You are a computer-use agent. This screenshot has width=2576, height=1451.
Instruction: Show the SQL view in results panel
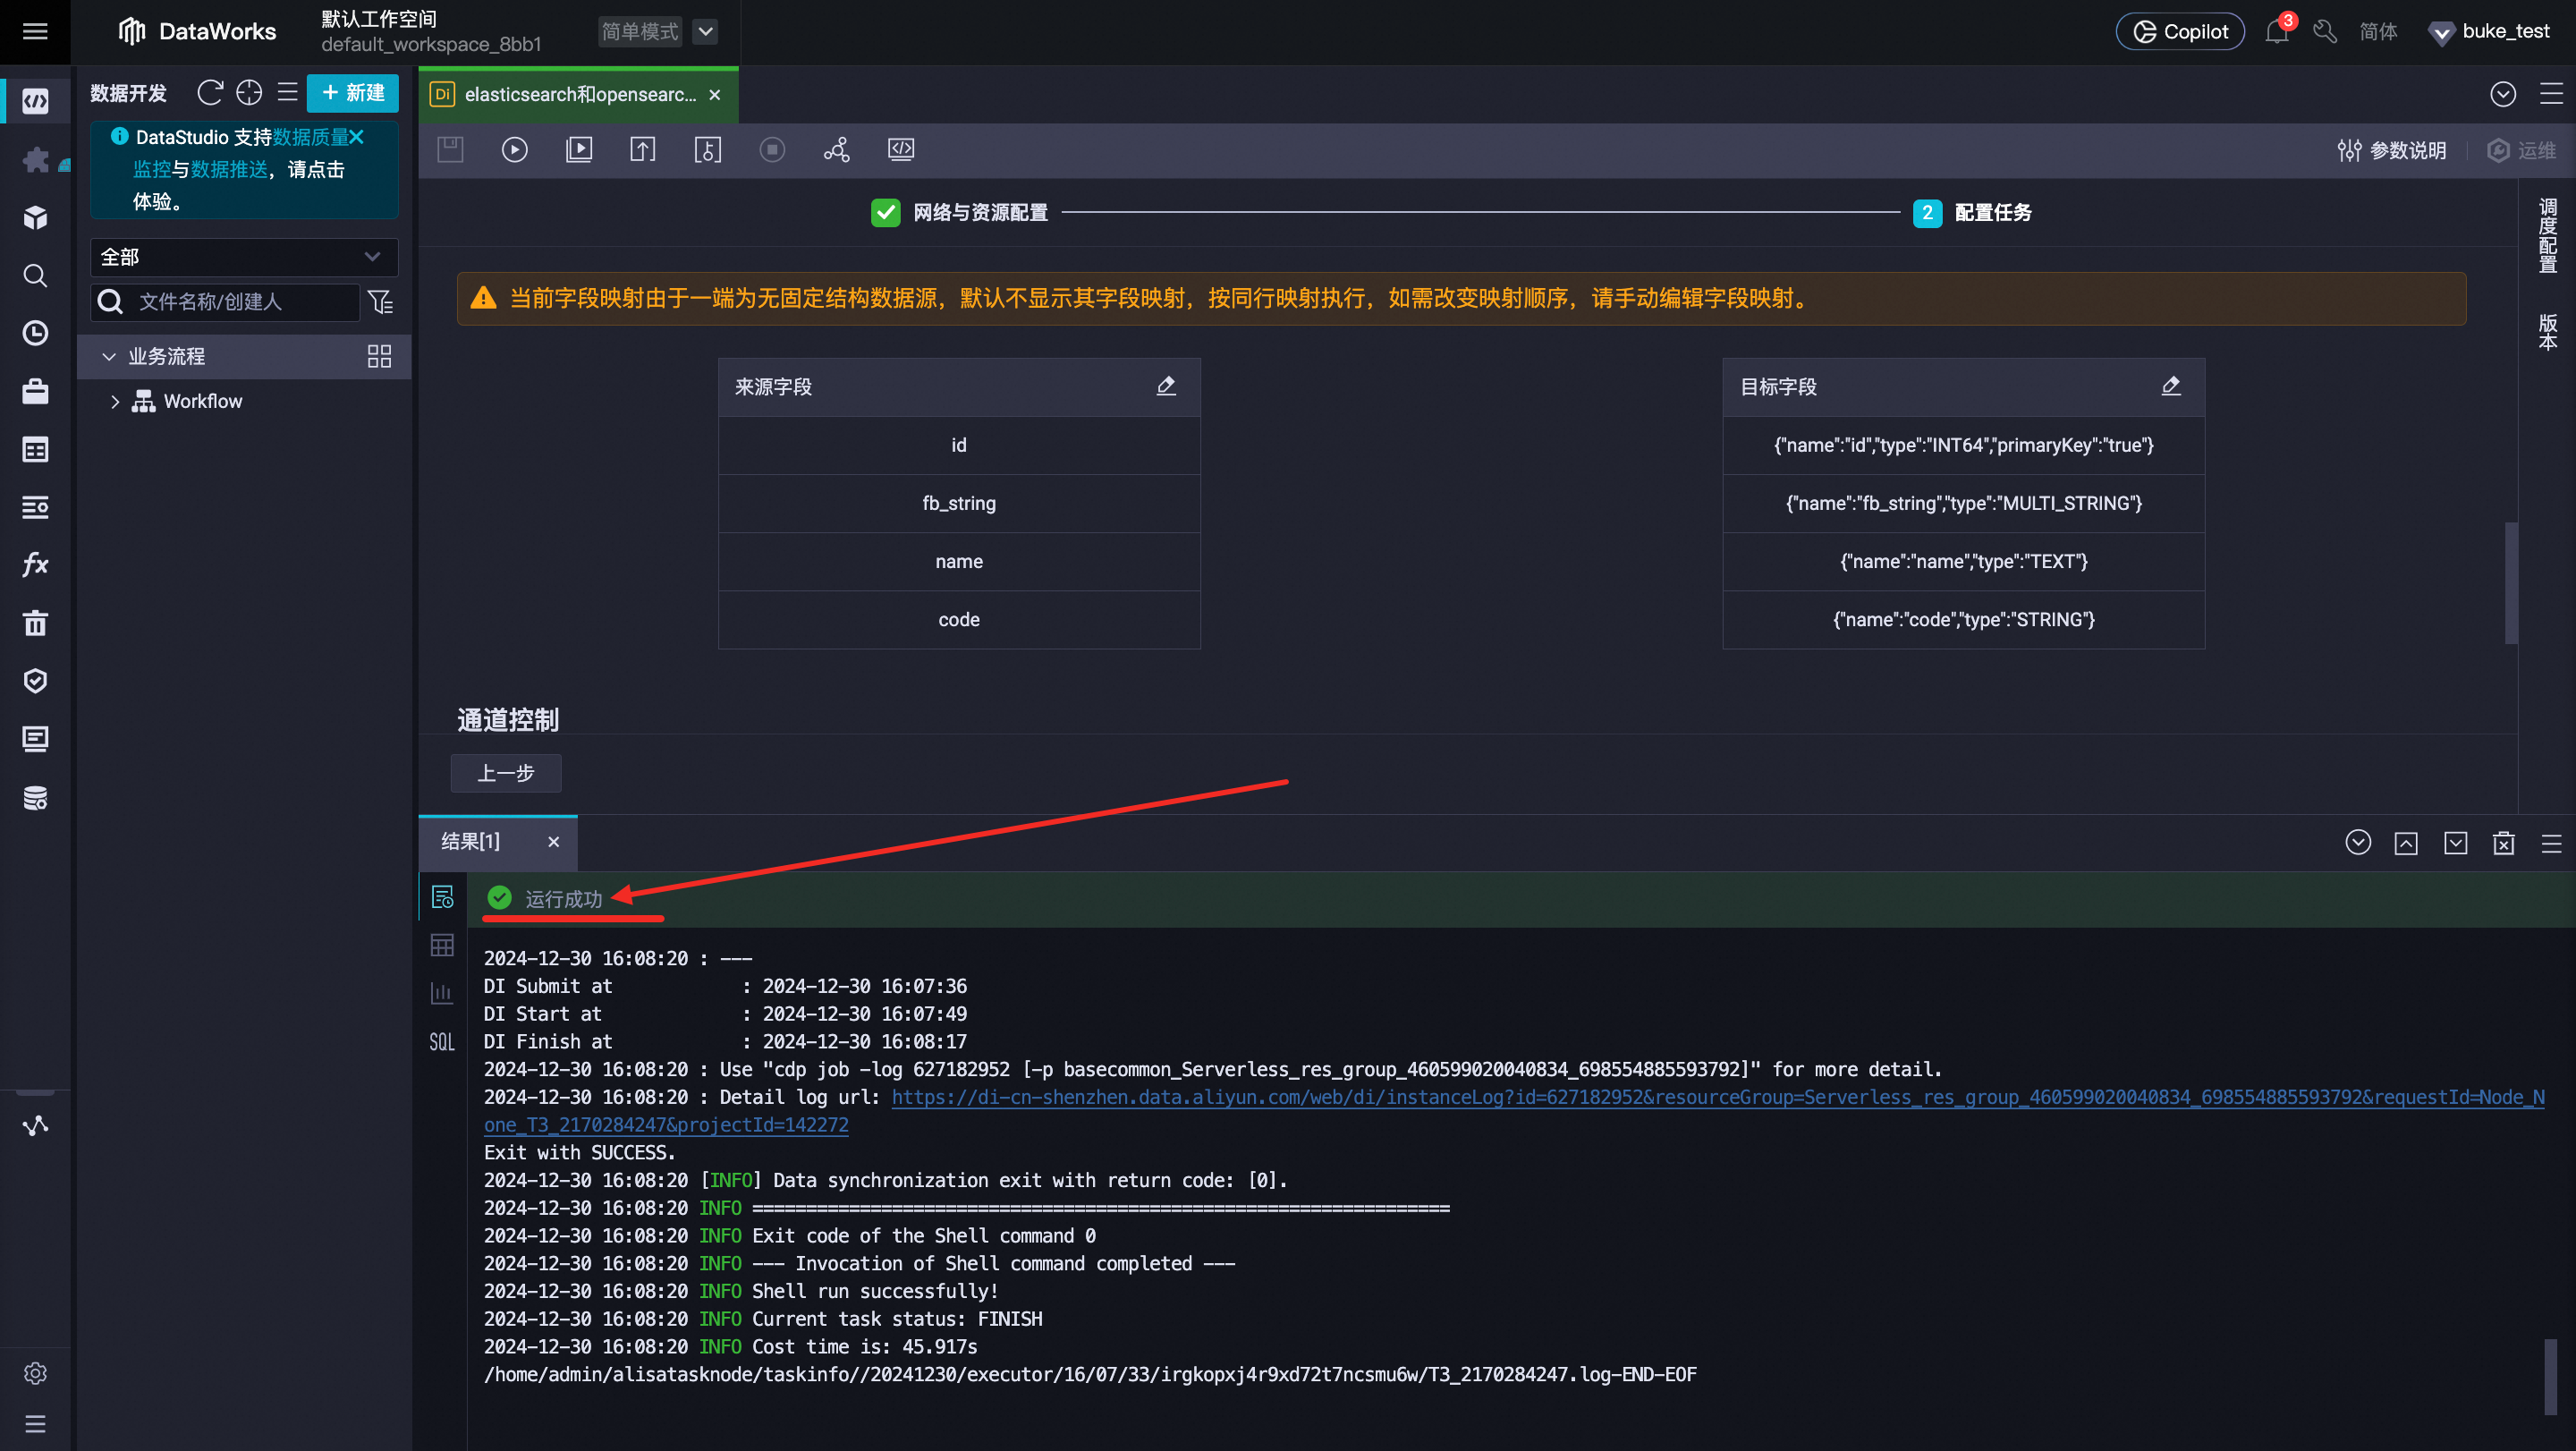pyautogui.click(x=442, y=1042)
